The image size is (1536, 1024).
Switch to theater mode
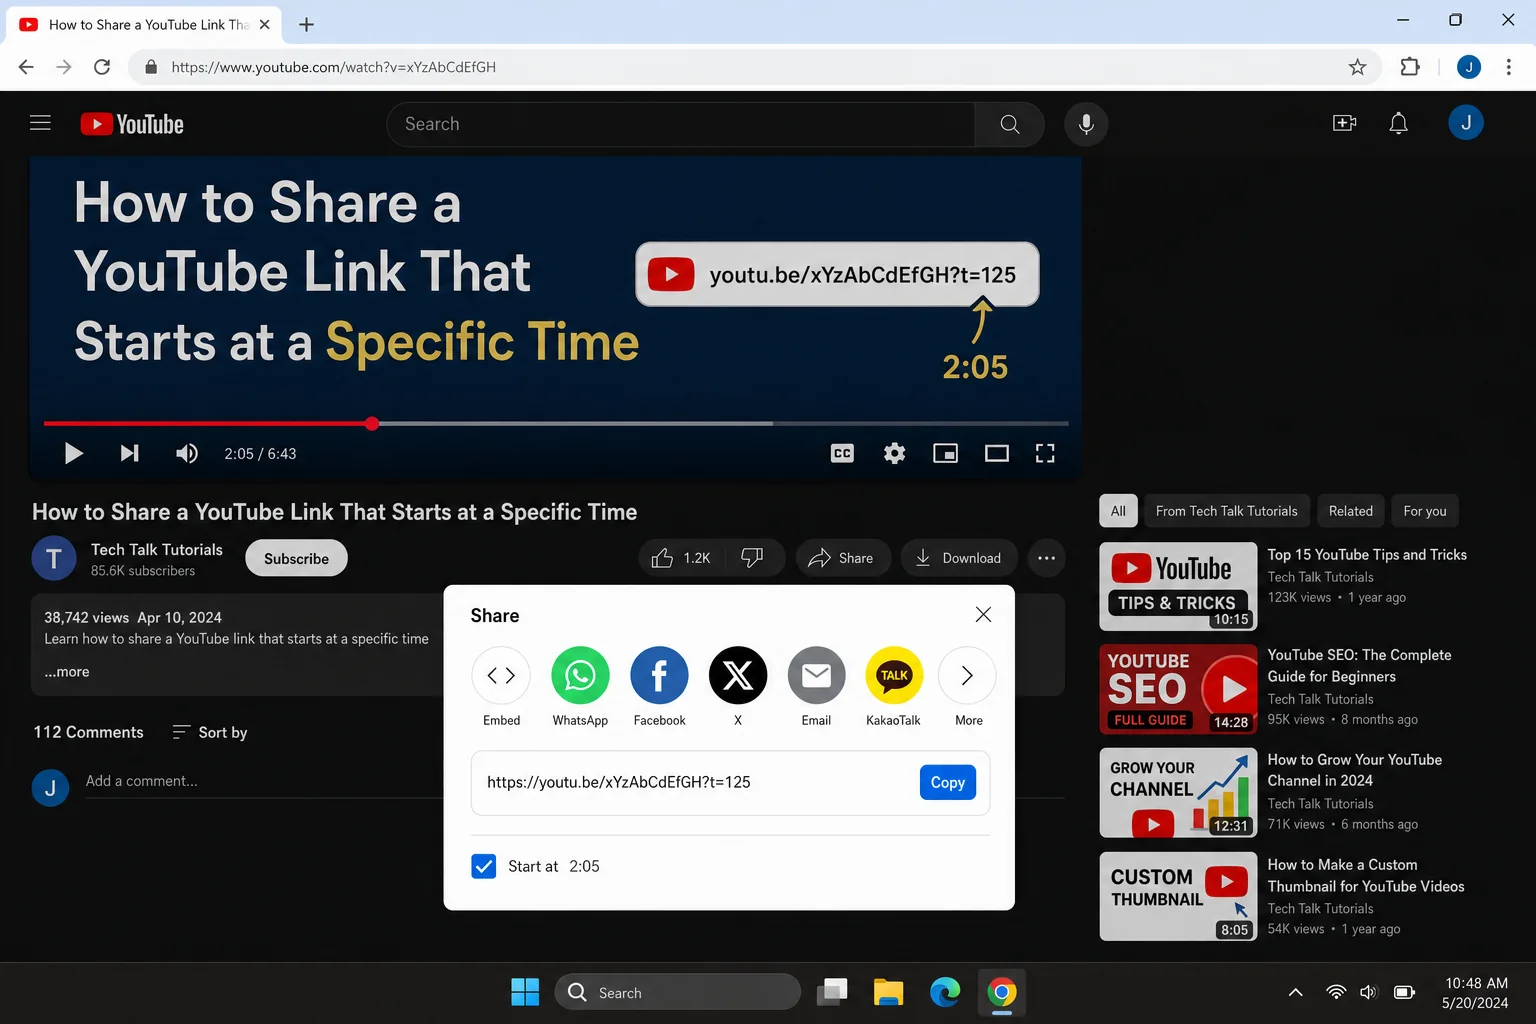pos(997,453)
